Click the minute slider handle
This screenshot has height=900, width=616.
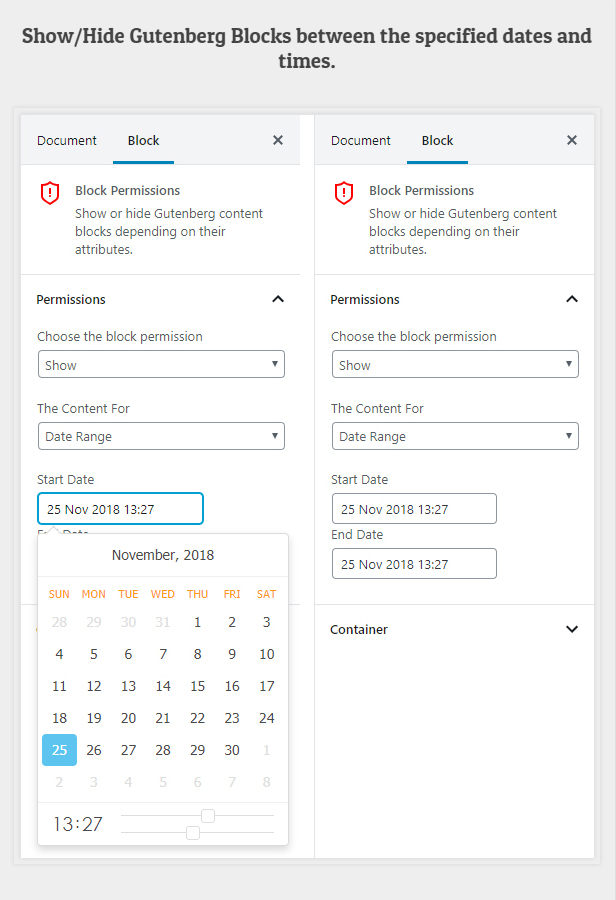coord(193,832)
